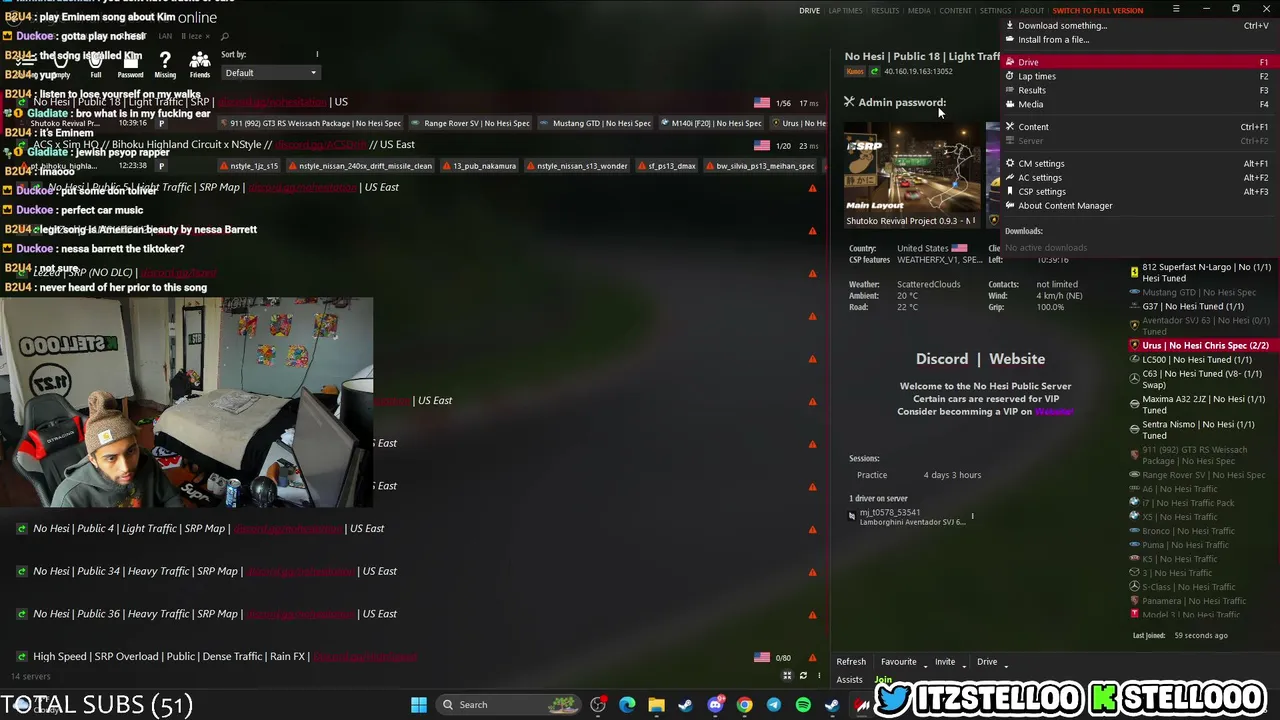1280x720 pixels.
Task: Select Lap times in the dropdown menu
Action: point(1139,76)
